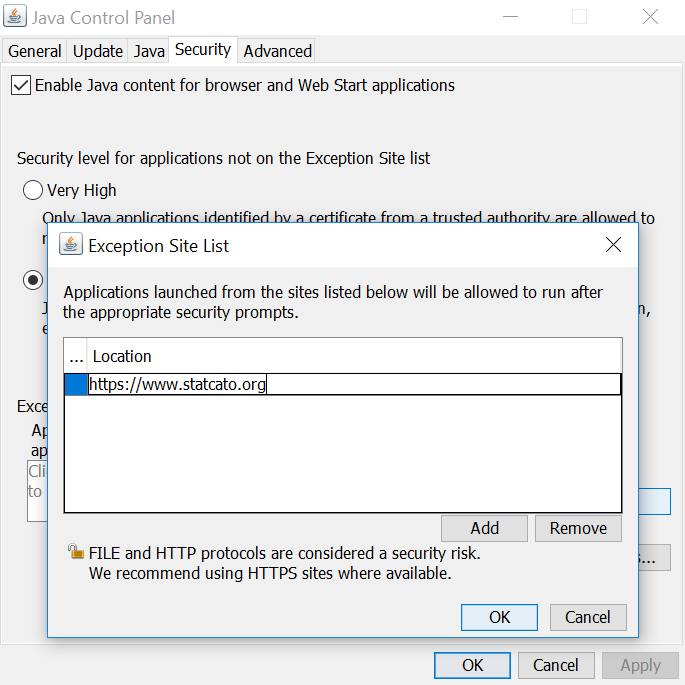Switch to the Java tab
The image size is (685, 685).
[149, 51]
